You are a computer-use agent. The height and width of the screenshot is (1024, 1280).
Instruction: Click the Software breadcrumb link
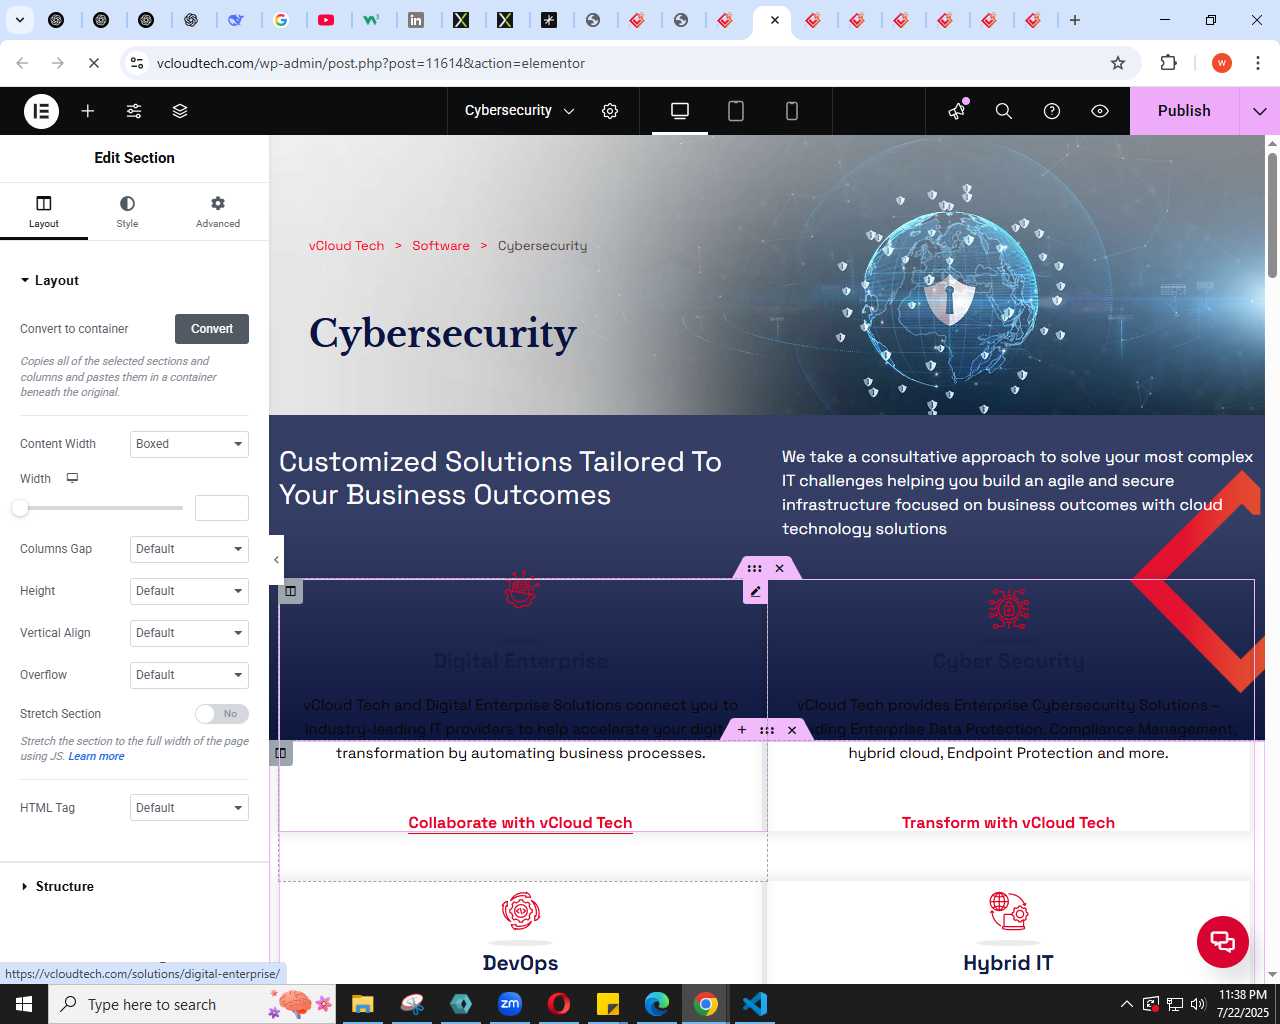click(441, 246)
